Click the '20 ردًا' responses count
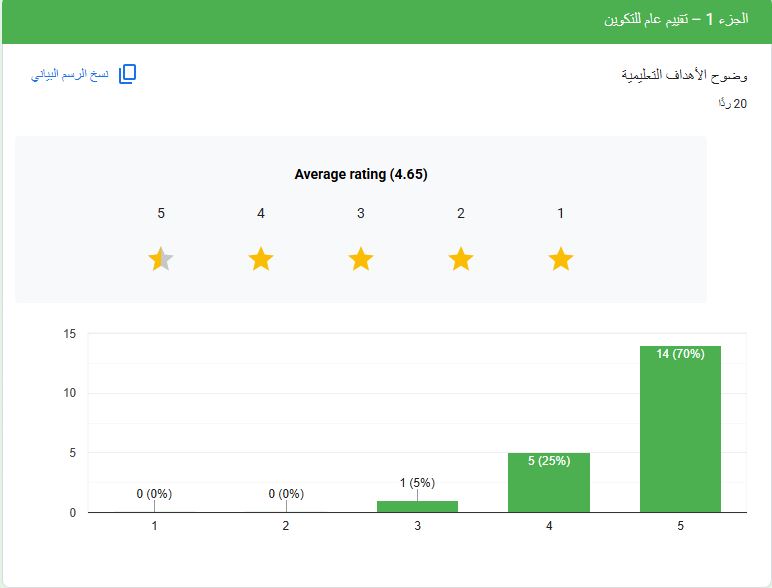 (733, 104)
